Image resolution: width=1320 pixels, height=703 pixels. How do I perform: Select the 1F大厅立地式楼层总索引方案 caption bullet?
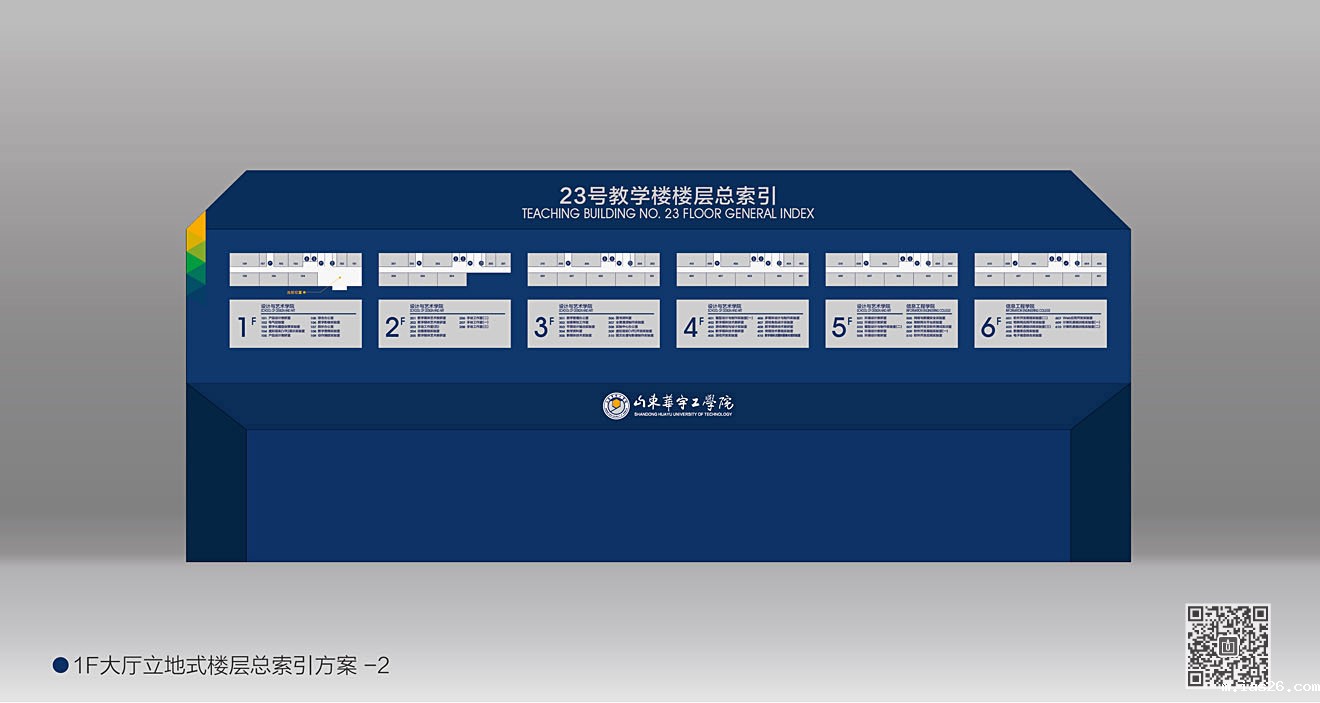pos(62,663)
